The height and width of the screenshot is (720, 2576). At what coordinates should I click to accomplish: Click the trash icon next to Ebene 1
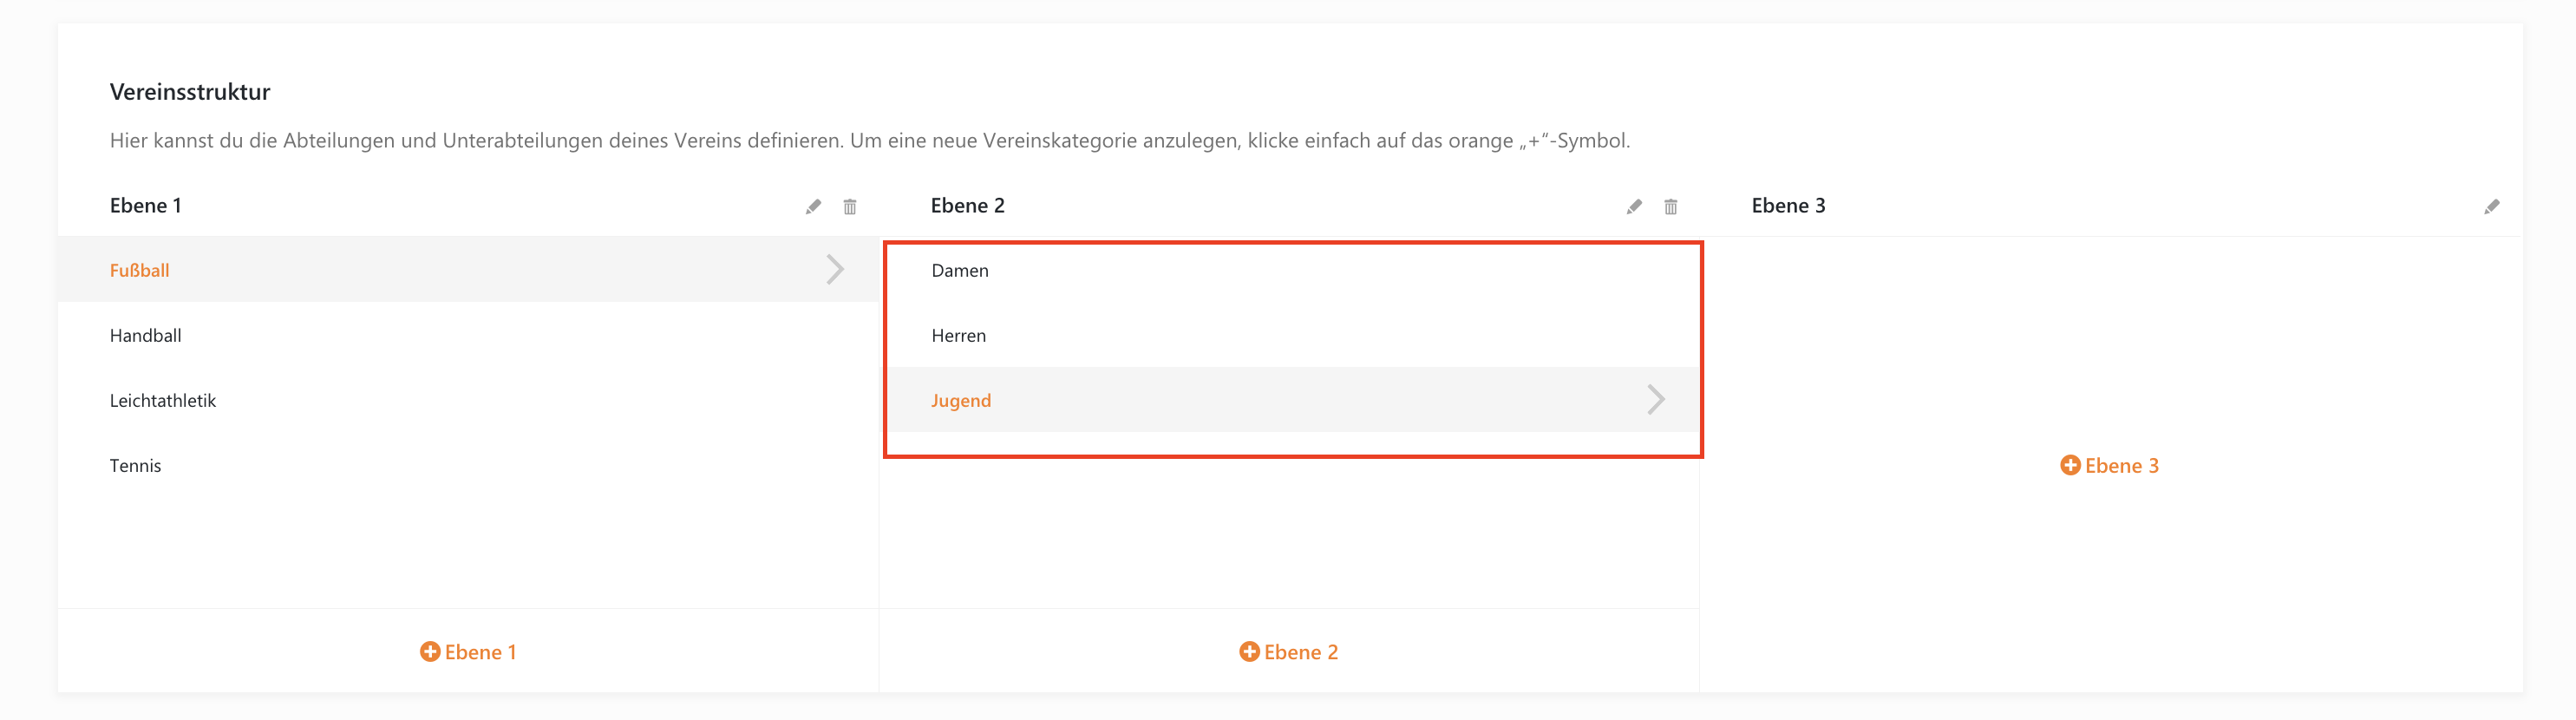[849, 206]
